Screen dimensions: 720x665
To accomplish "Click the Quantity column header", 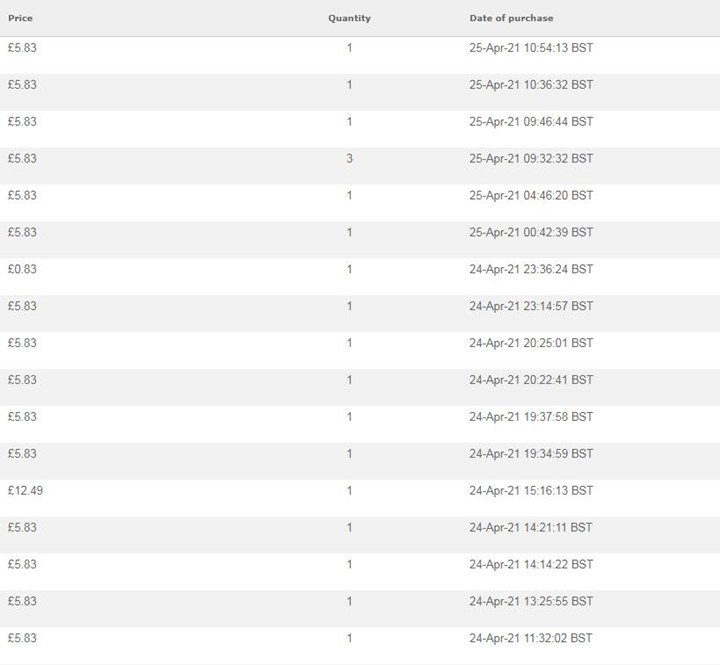I will coord(349,18).
